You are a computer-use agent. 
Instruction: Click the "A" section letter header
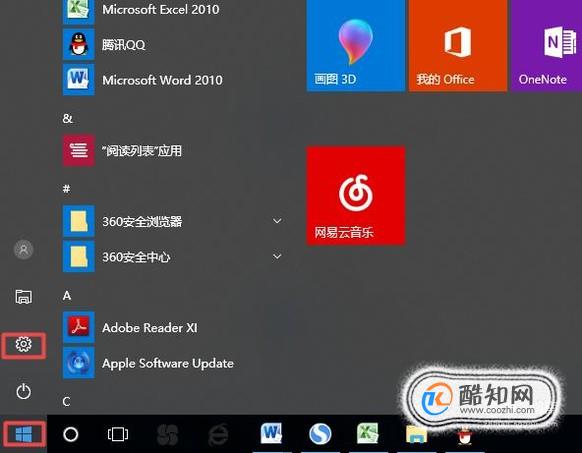[x=67, y=296]
